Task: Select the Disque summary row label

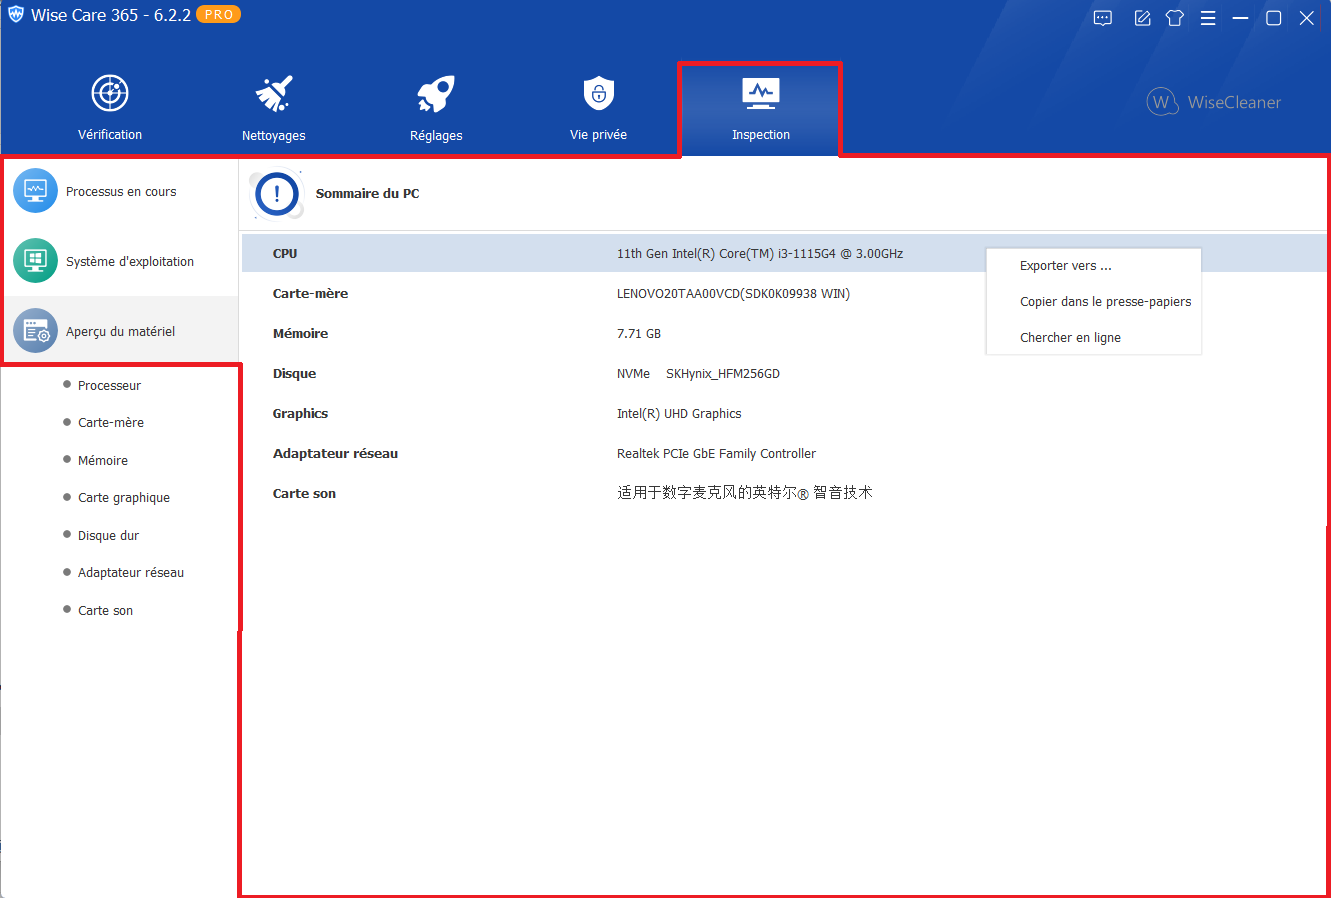Action: click(x=294, y=374)
